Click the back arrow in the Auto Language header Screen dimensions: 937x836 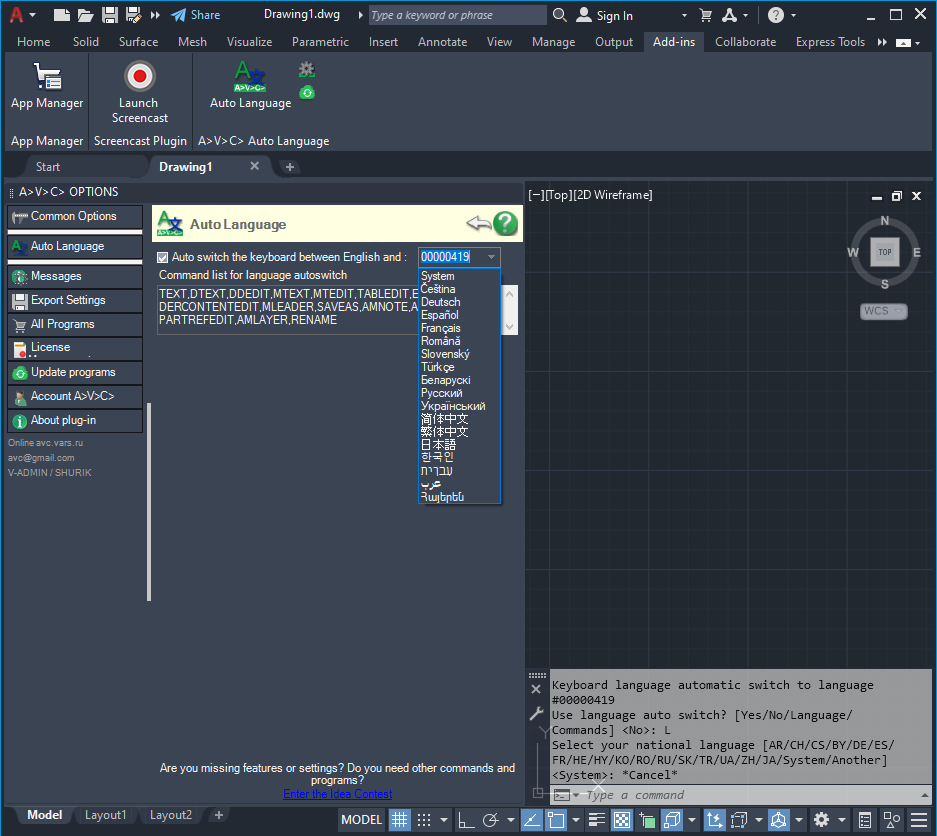[x=479, y=223]
